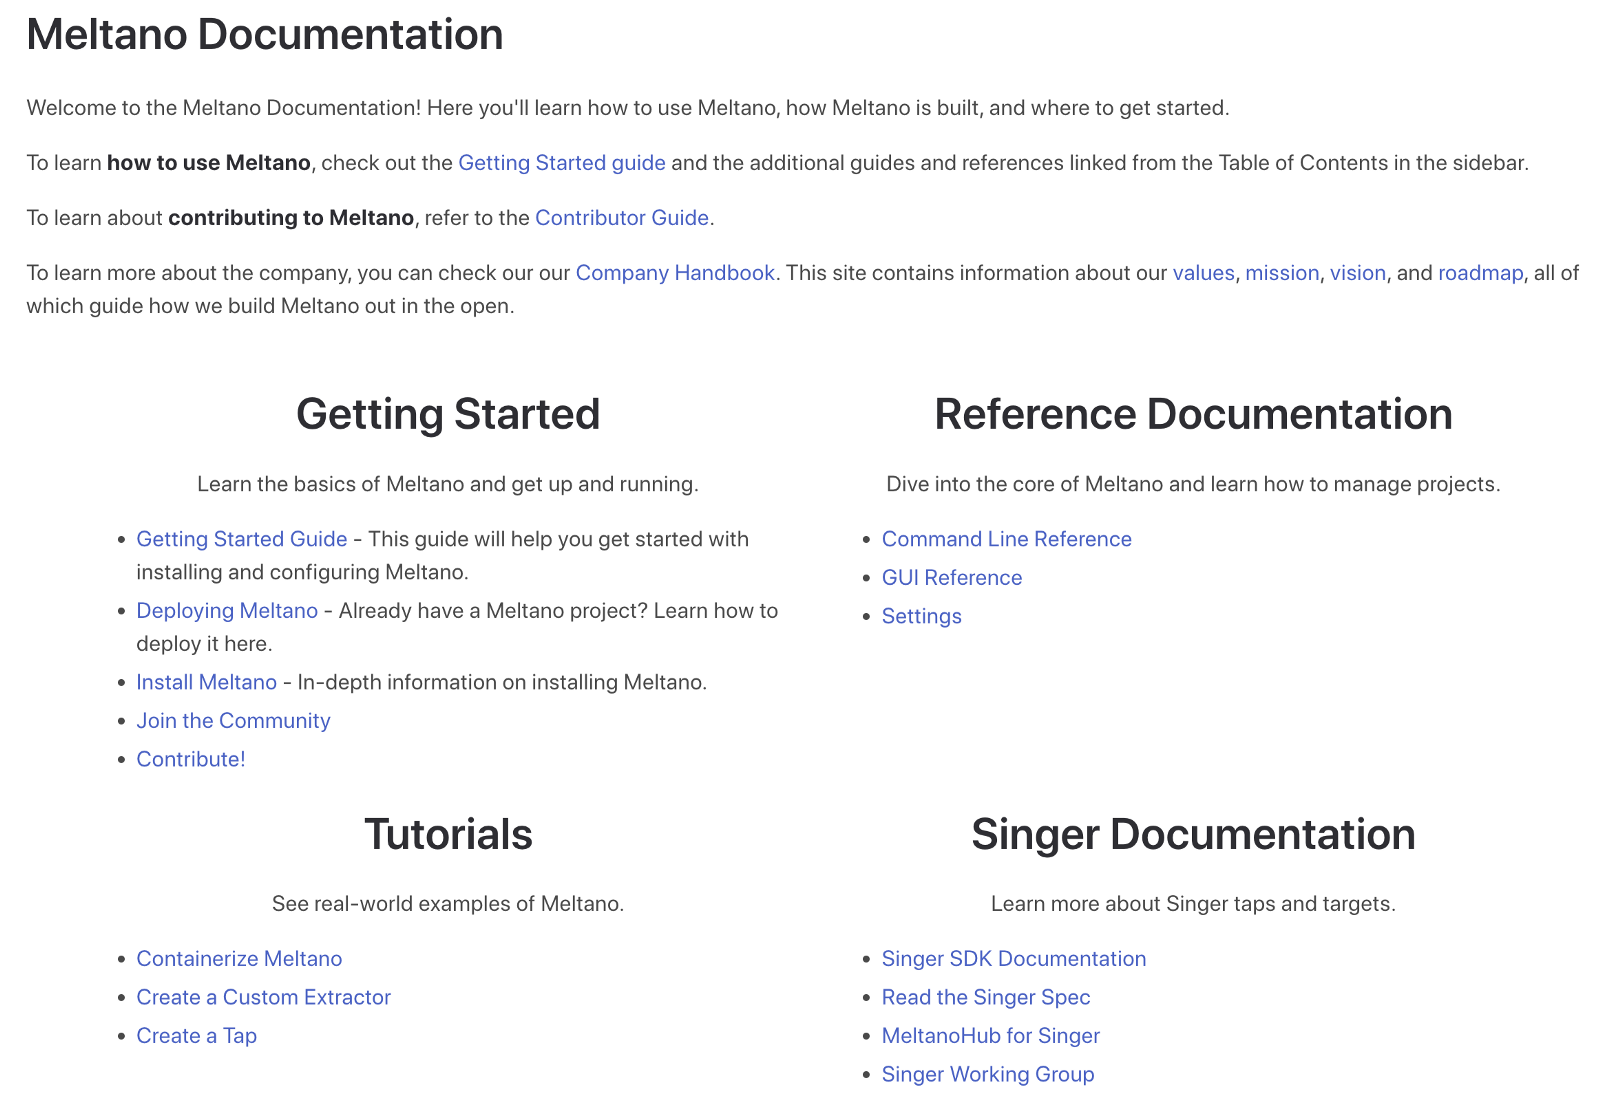Open the Create a Tap tutorial
1600x1113 pixels.
(x=196, y=1036)
